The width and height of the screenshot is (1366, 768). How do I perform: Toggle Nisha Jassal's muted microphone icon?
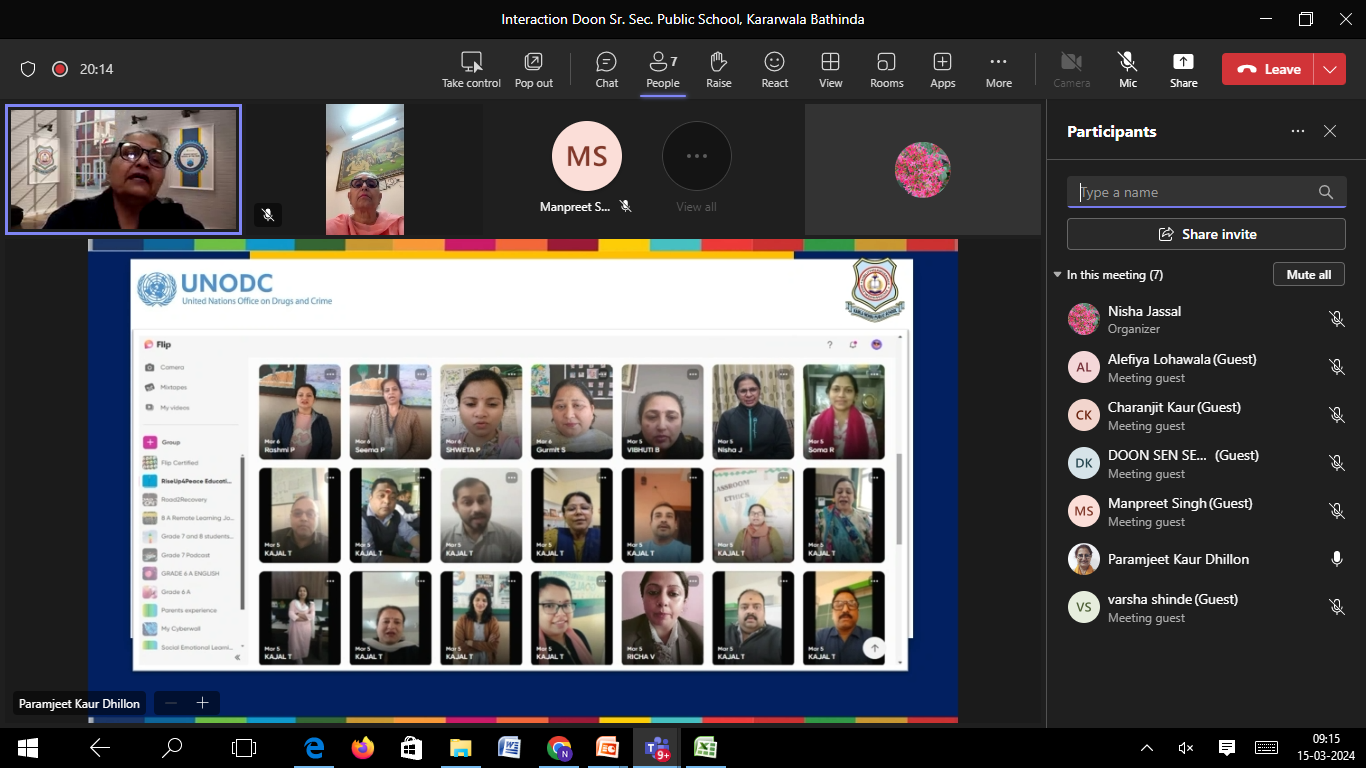(x=1337, y=319)
